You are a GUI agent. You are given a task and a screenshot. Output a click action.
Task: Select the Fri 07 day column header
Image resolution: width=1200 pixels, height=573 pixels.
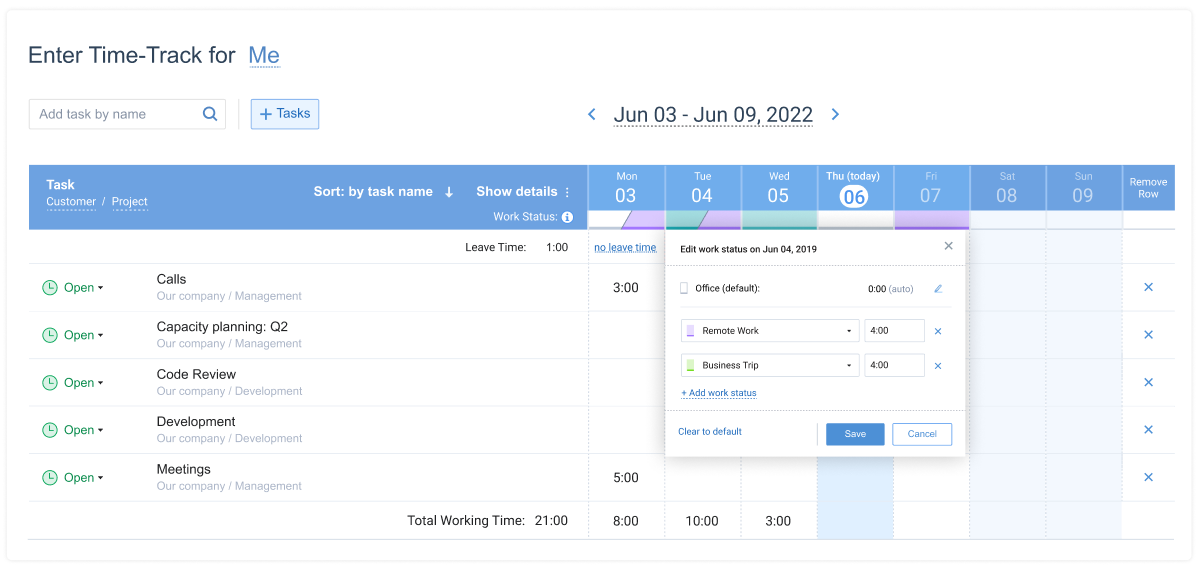click(x=931, y=188)
